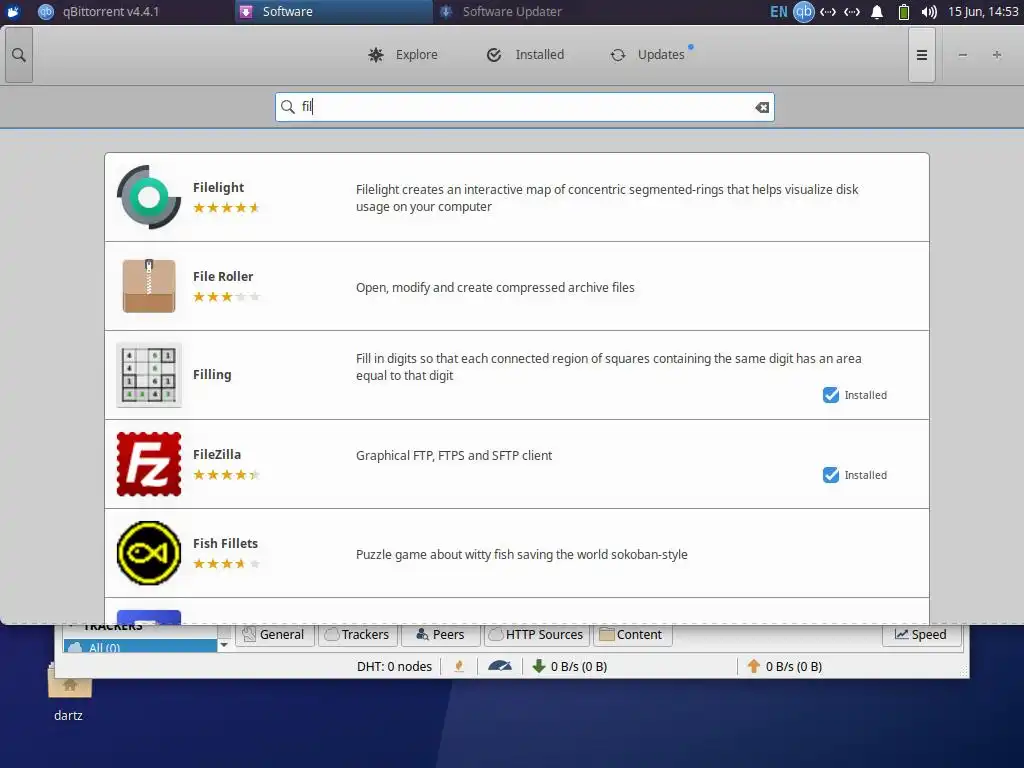
Task: Select the Fish Fillets title
Action: pyautogui.click(x=225, y=543)
